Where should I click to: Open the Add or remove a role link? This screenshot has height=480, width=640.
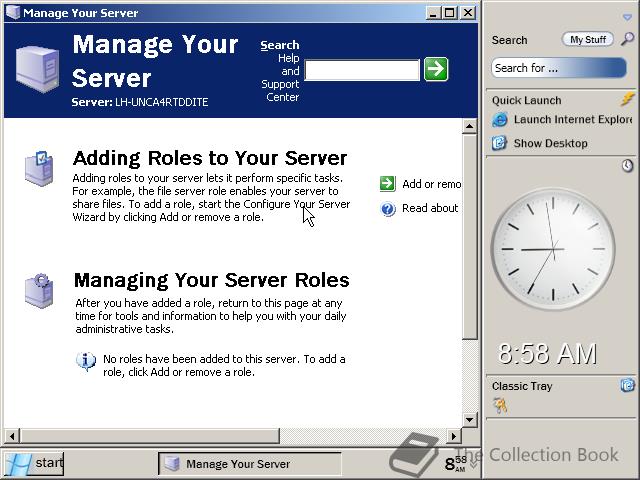click(x=431, y=184)
